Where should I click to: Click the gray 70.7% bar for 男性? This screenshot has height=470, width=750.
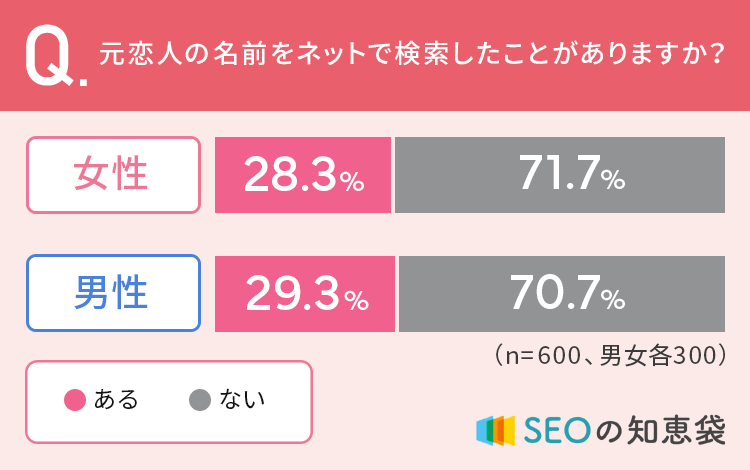(x=562, y=293)
